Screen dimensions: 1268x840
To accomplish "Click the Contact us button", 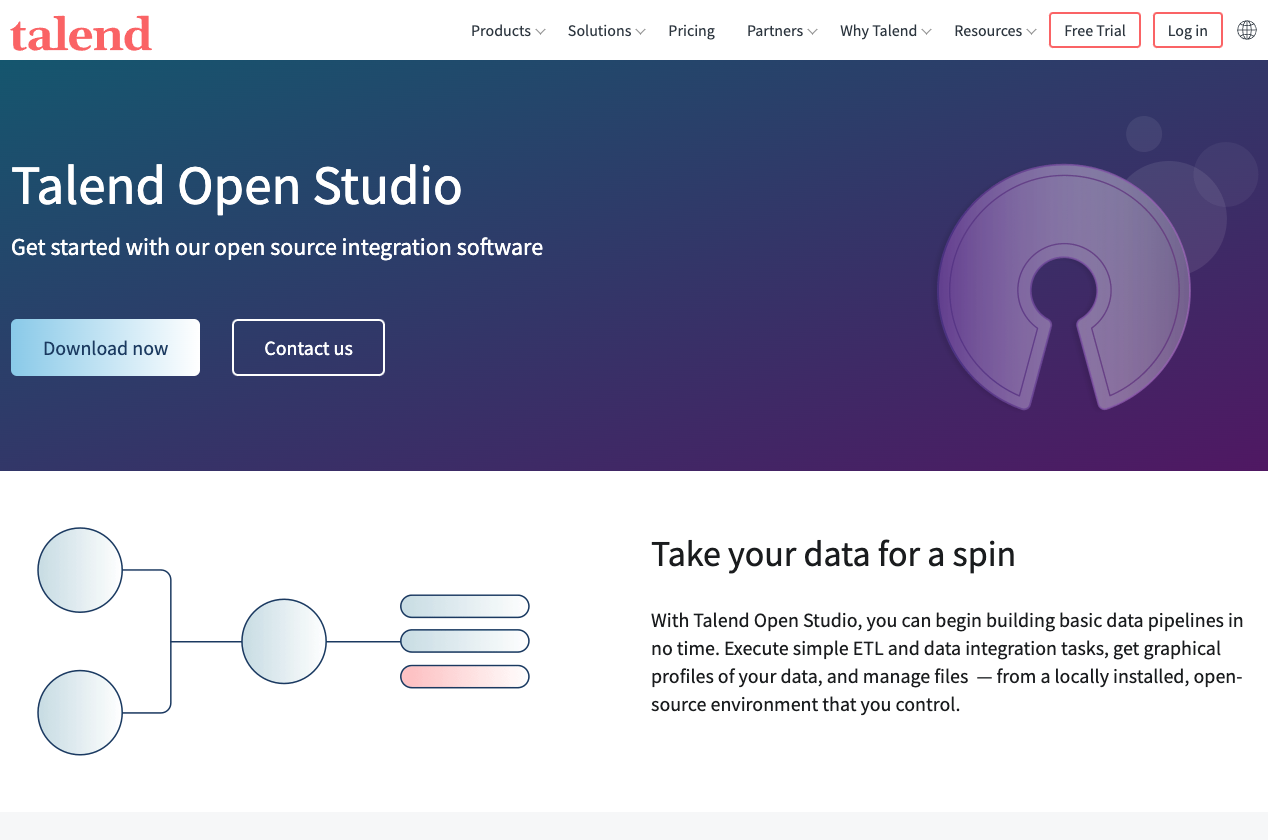I will pyautogui.click(x=308, y=348).
